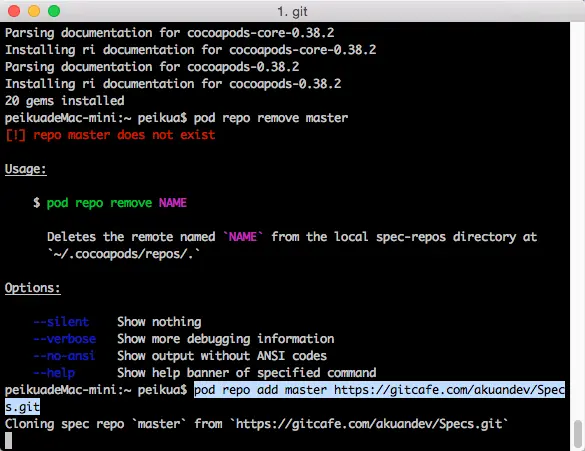585x451 pixels.
Task: Click the 'Cloning spec repo' output line
Action: point(257,424)
